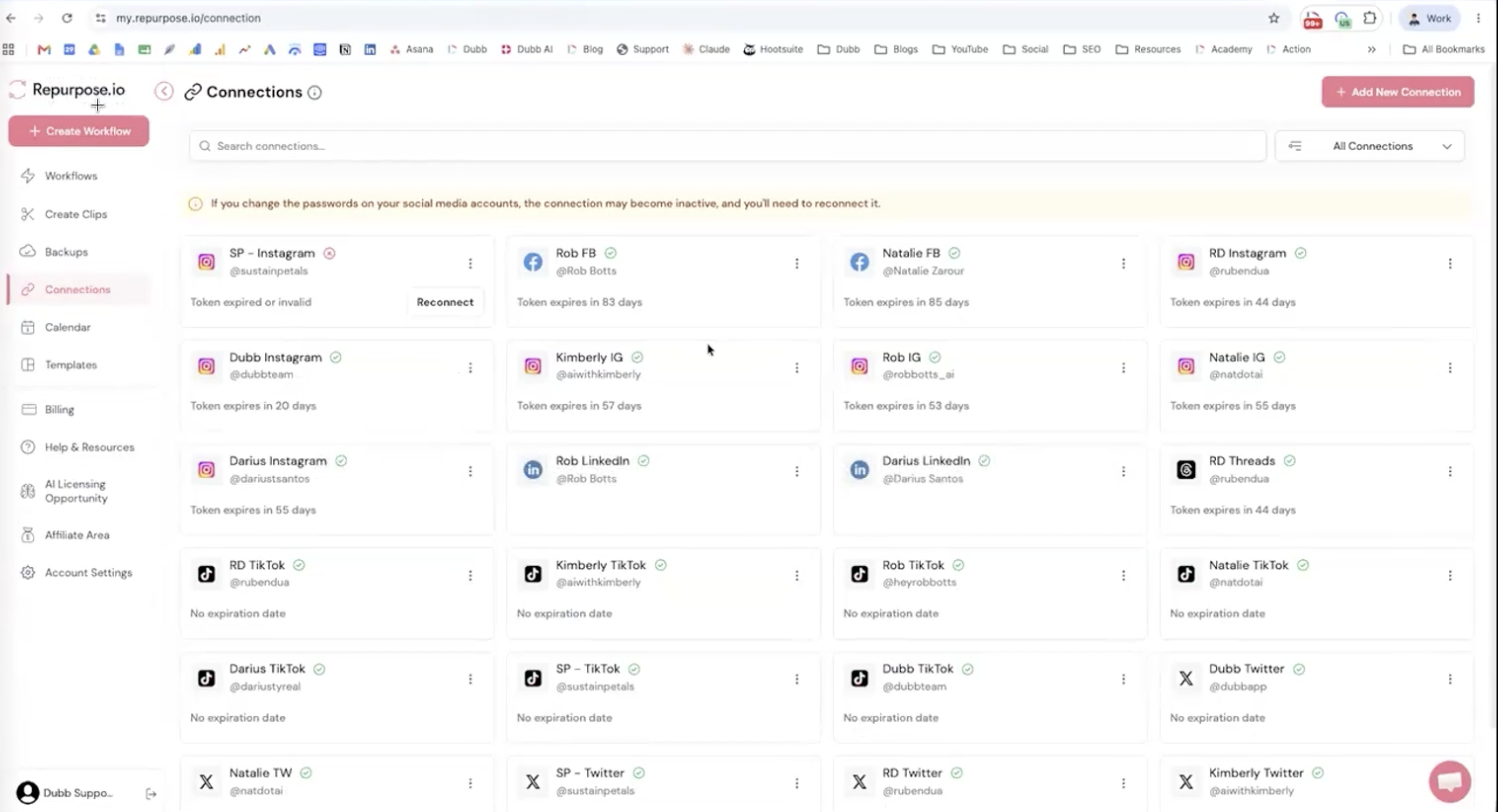This screenshot has width=1498, height=812.
Task: Open the Repurpose.io logo home link
Action: tap(67, 90)
